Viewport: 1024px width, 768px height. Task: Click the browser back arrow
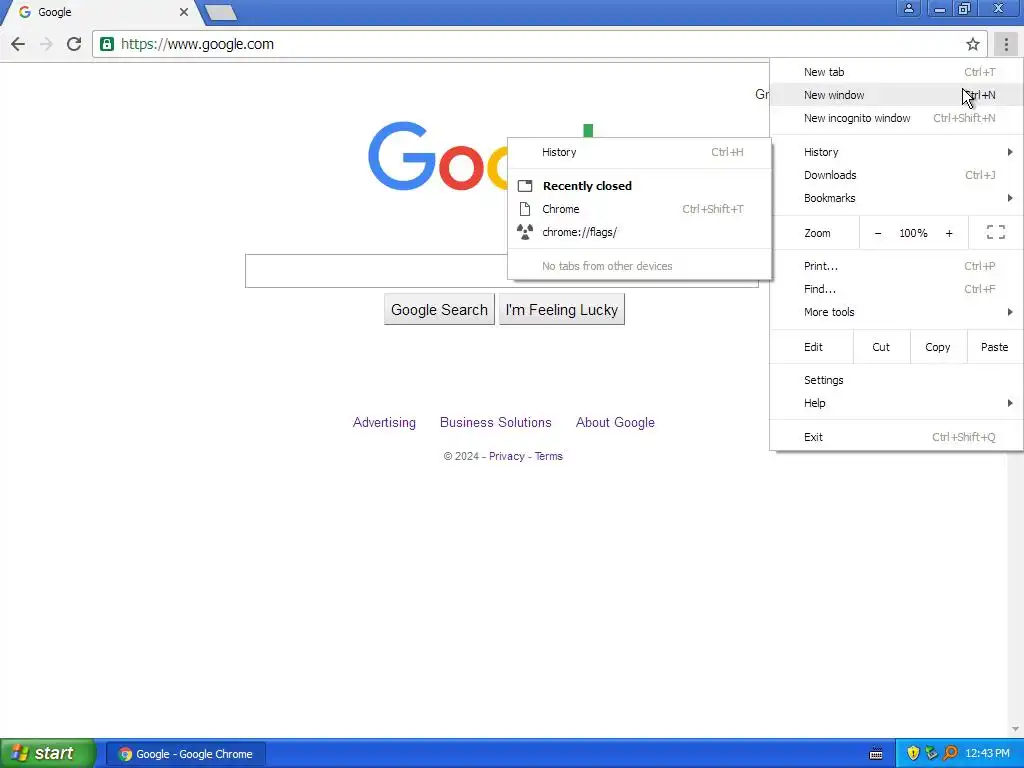18,44
